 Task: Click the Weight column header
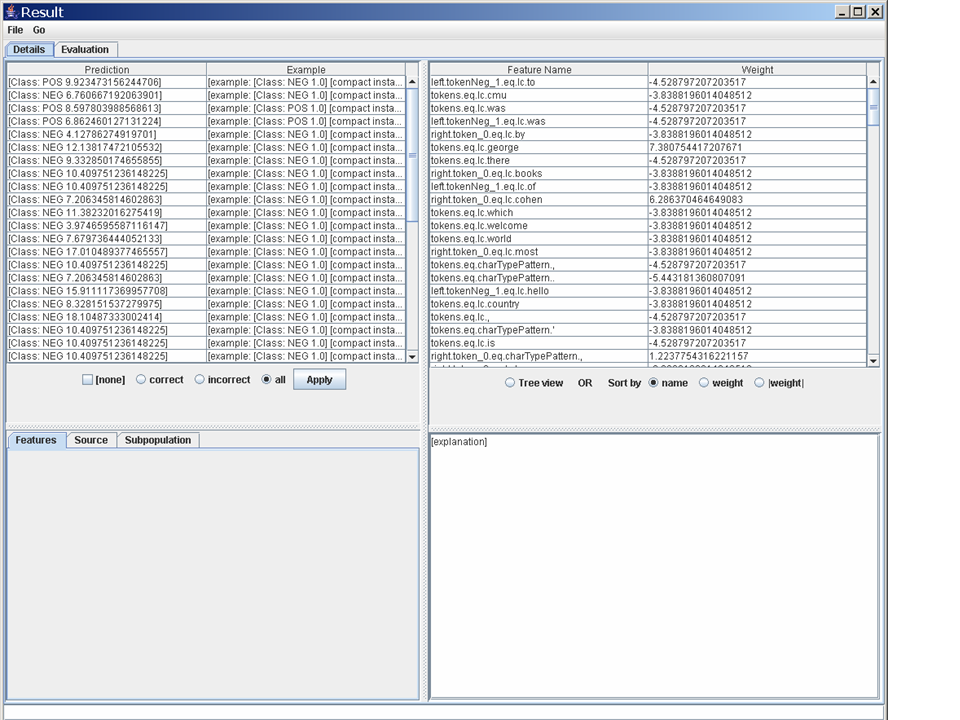[757, 70]
